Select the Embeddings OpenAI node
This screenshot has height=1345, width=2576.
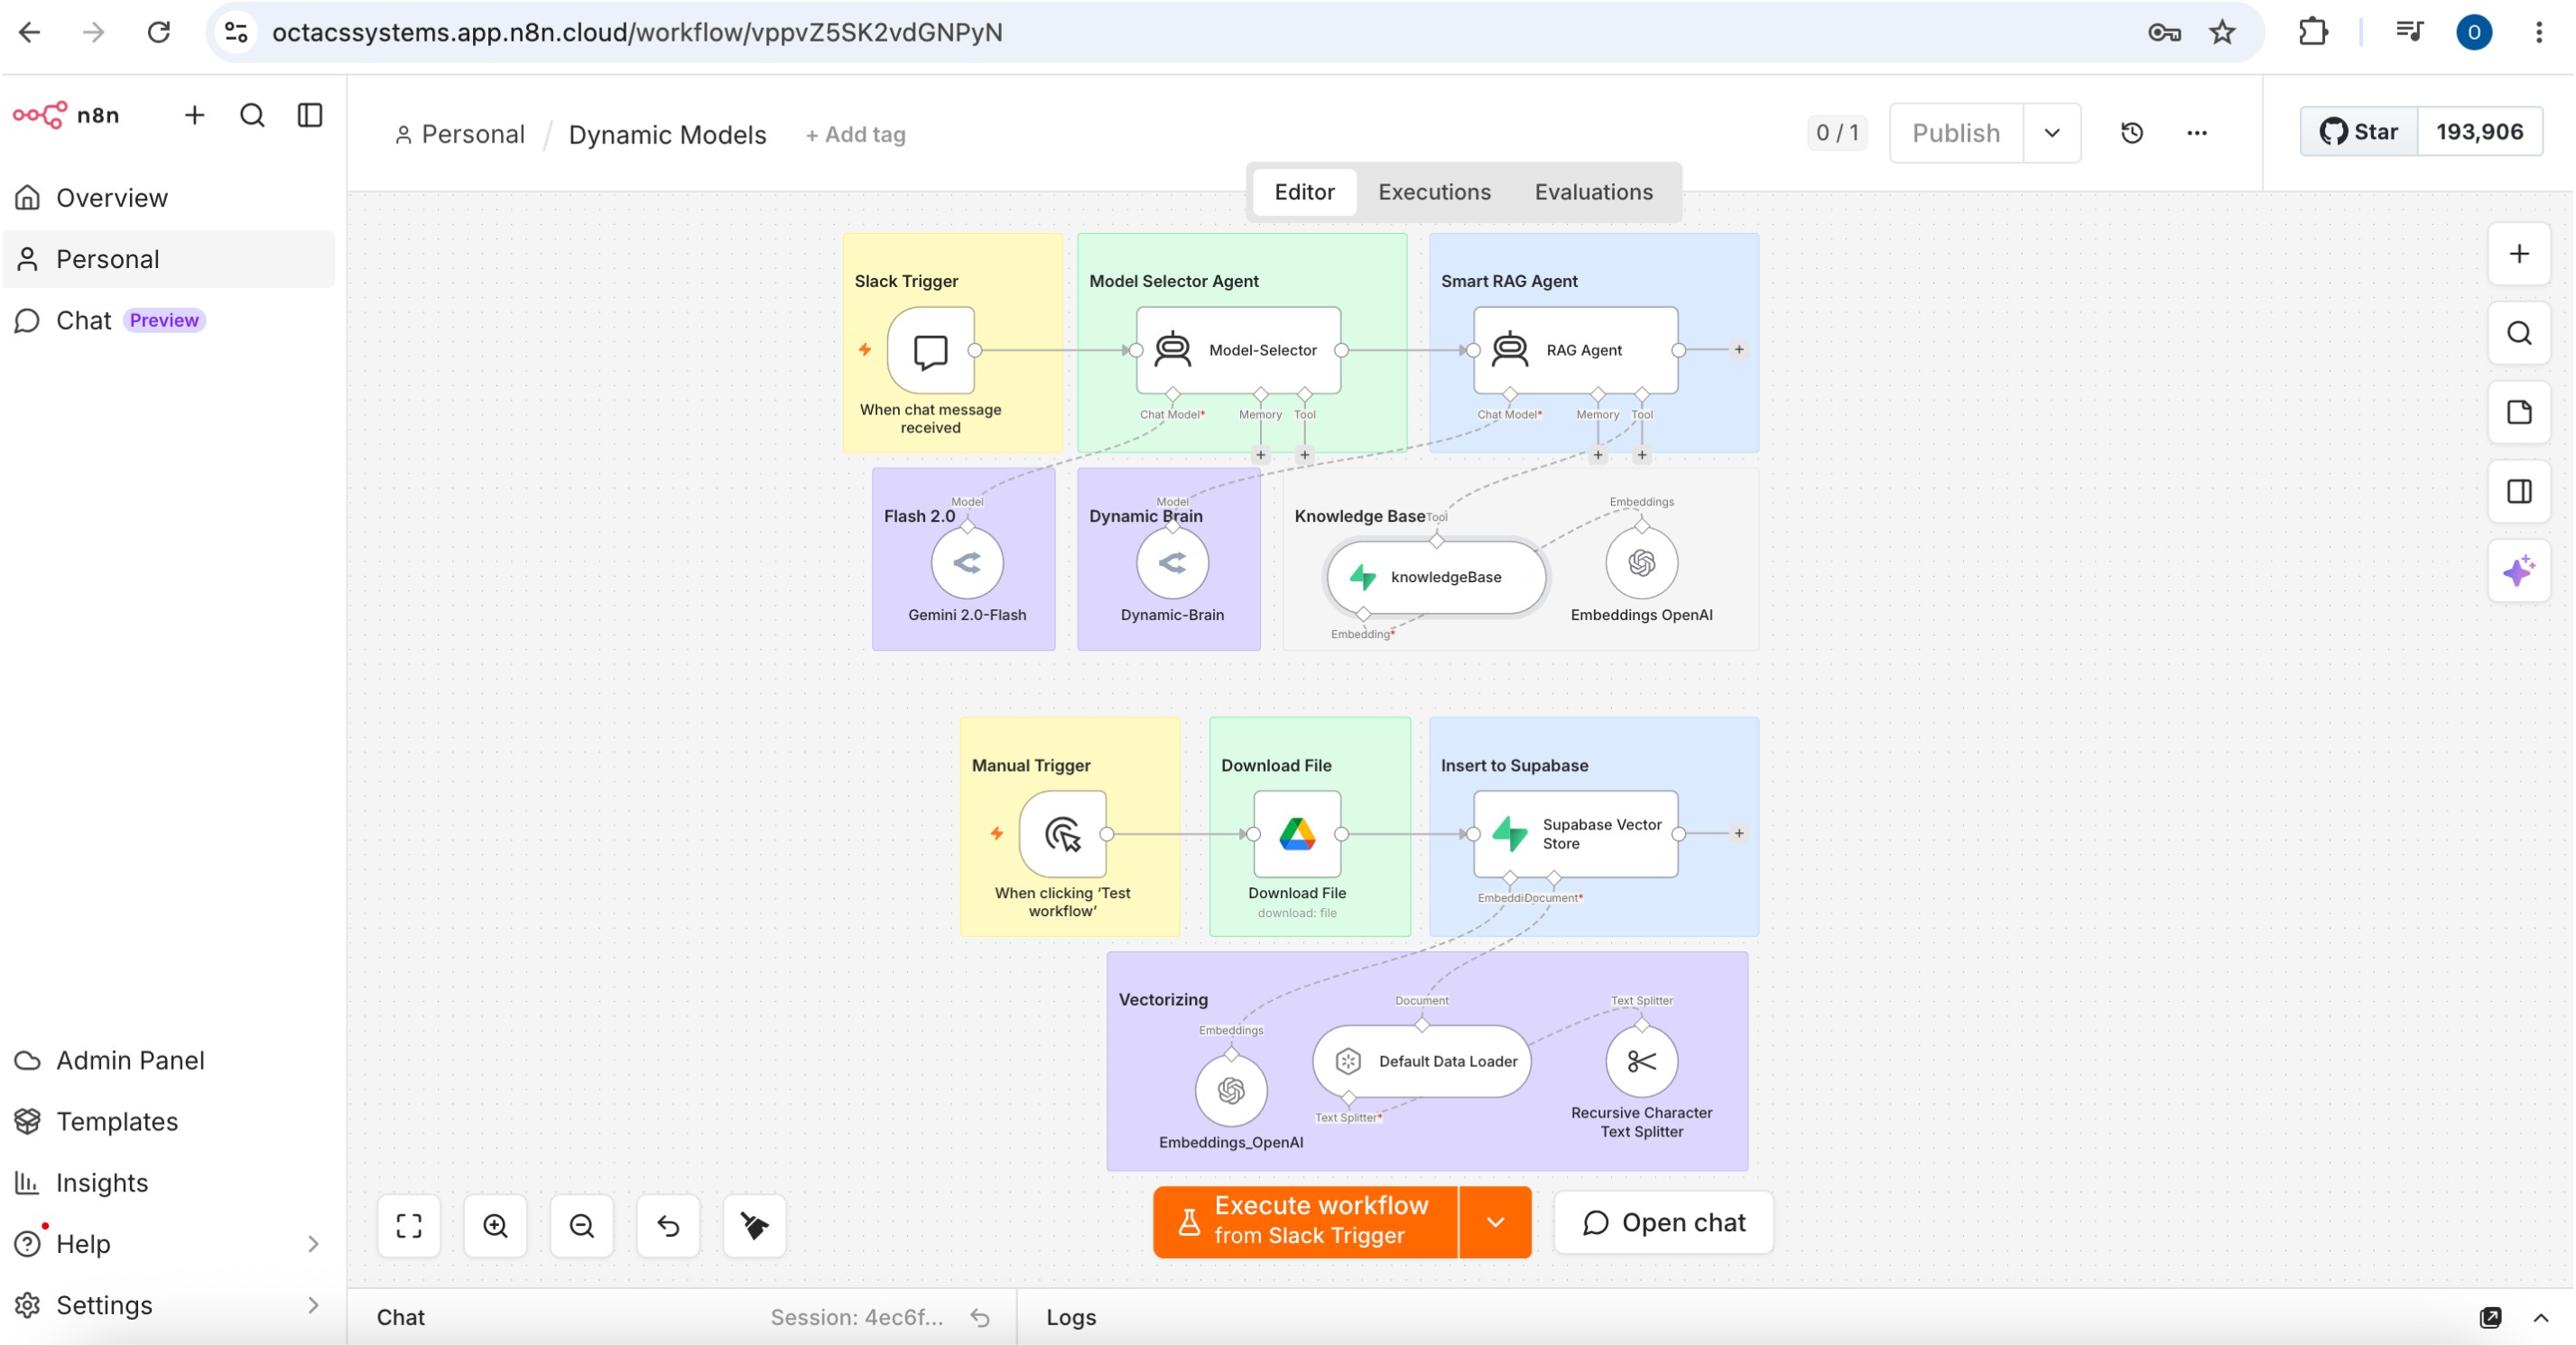1641,563
